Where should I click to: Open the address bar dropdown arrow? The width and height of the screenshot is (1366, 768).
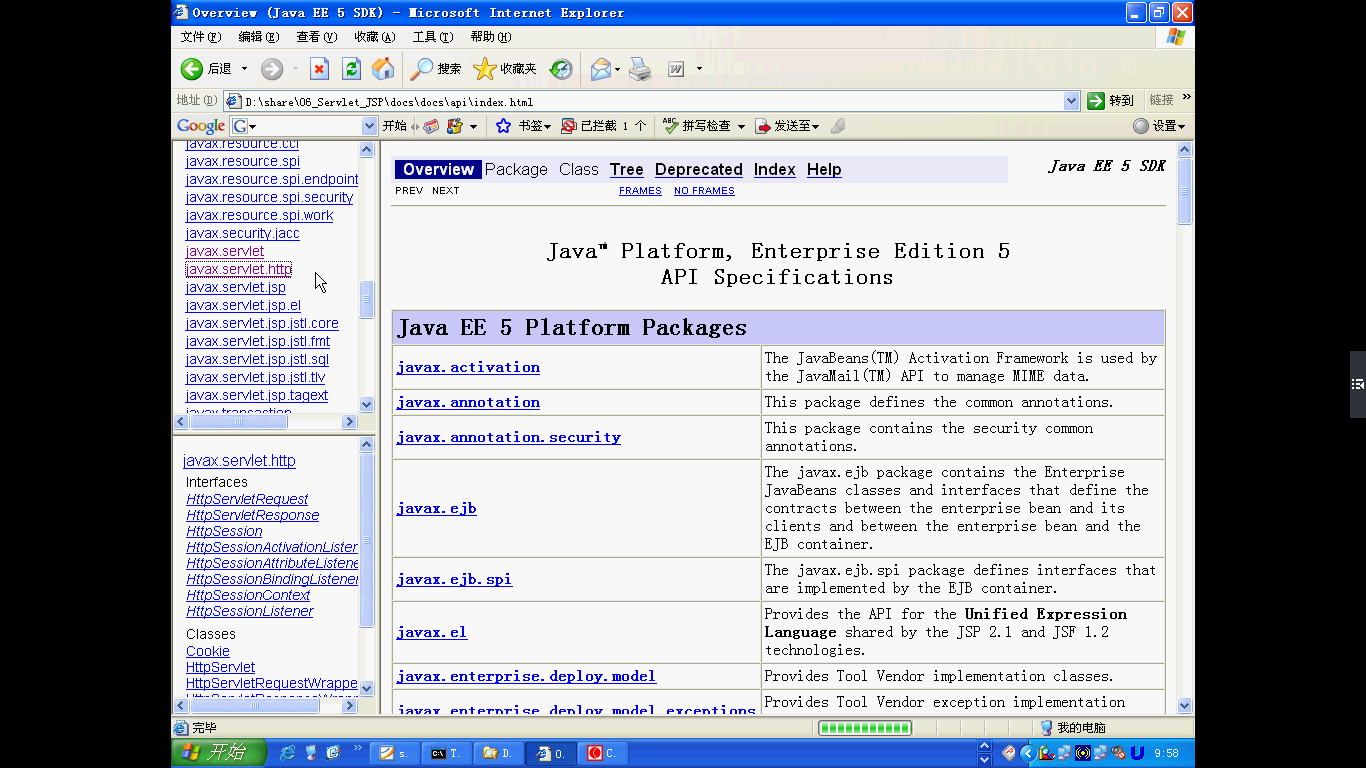point(1072,101)
